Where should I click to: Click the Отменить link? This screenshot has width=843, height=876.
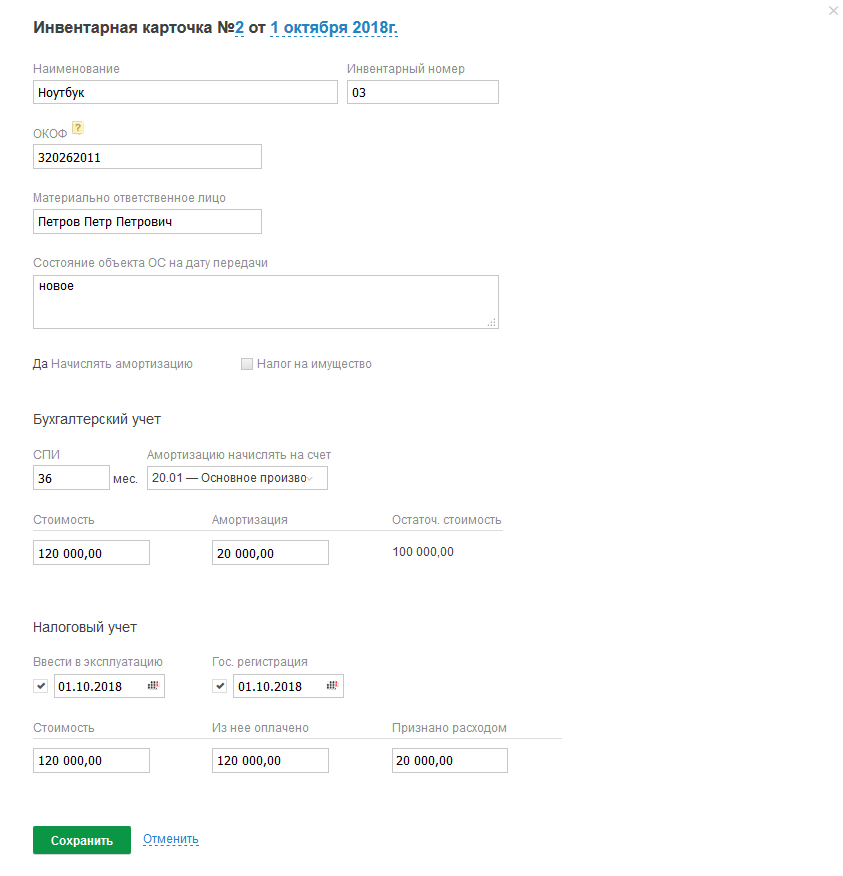[171, 839]
